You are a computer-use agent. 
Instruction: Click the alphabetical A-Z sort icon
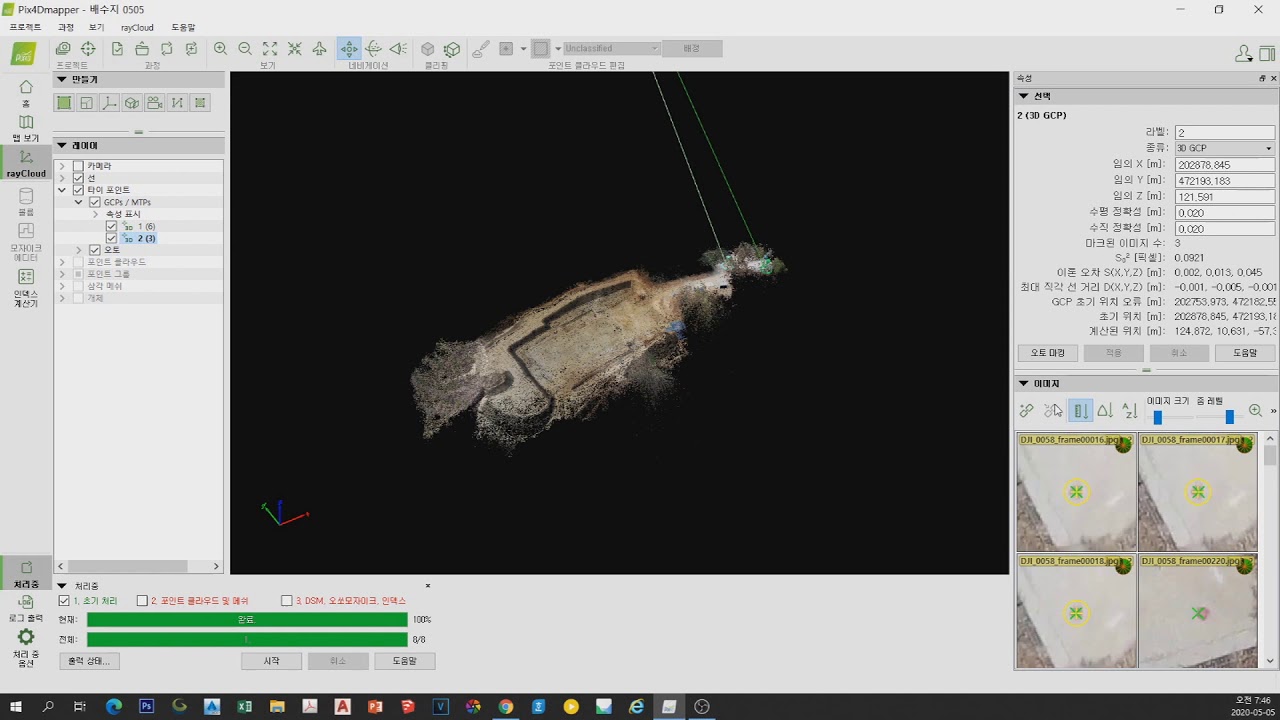coord(1129,411)
